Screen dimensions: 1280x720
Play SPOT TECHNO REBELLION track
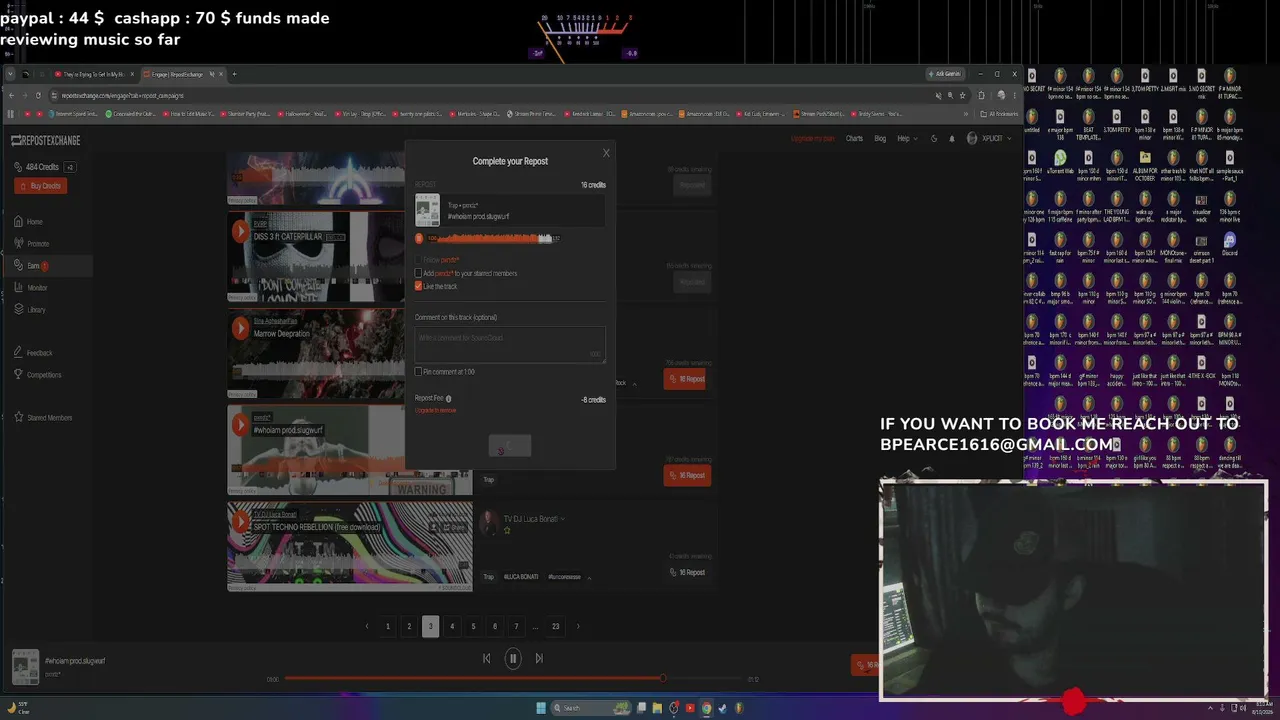pyautogui.click(x=241, y=522)
